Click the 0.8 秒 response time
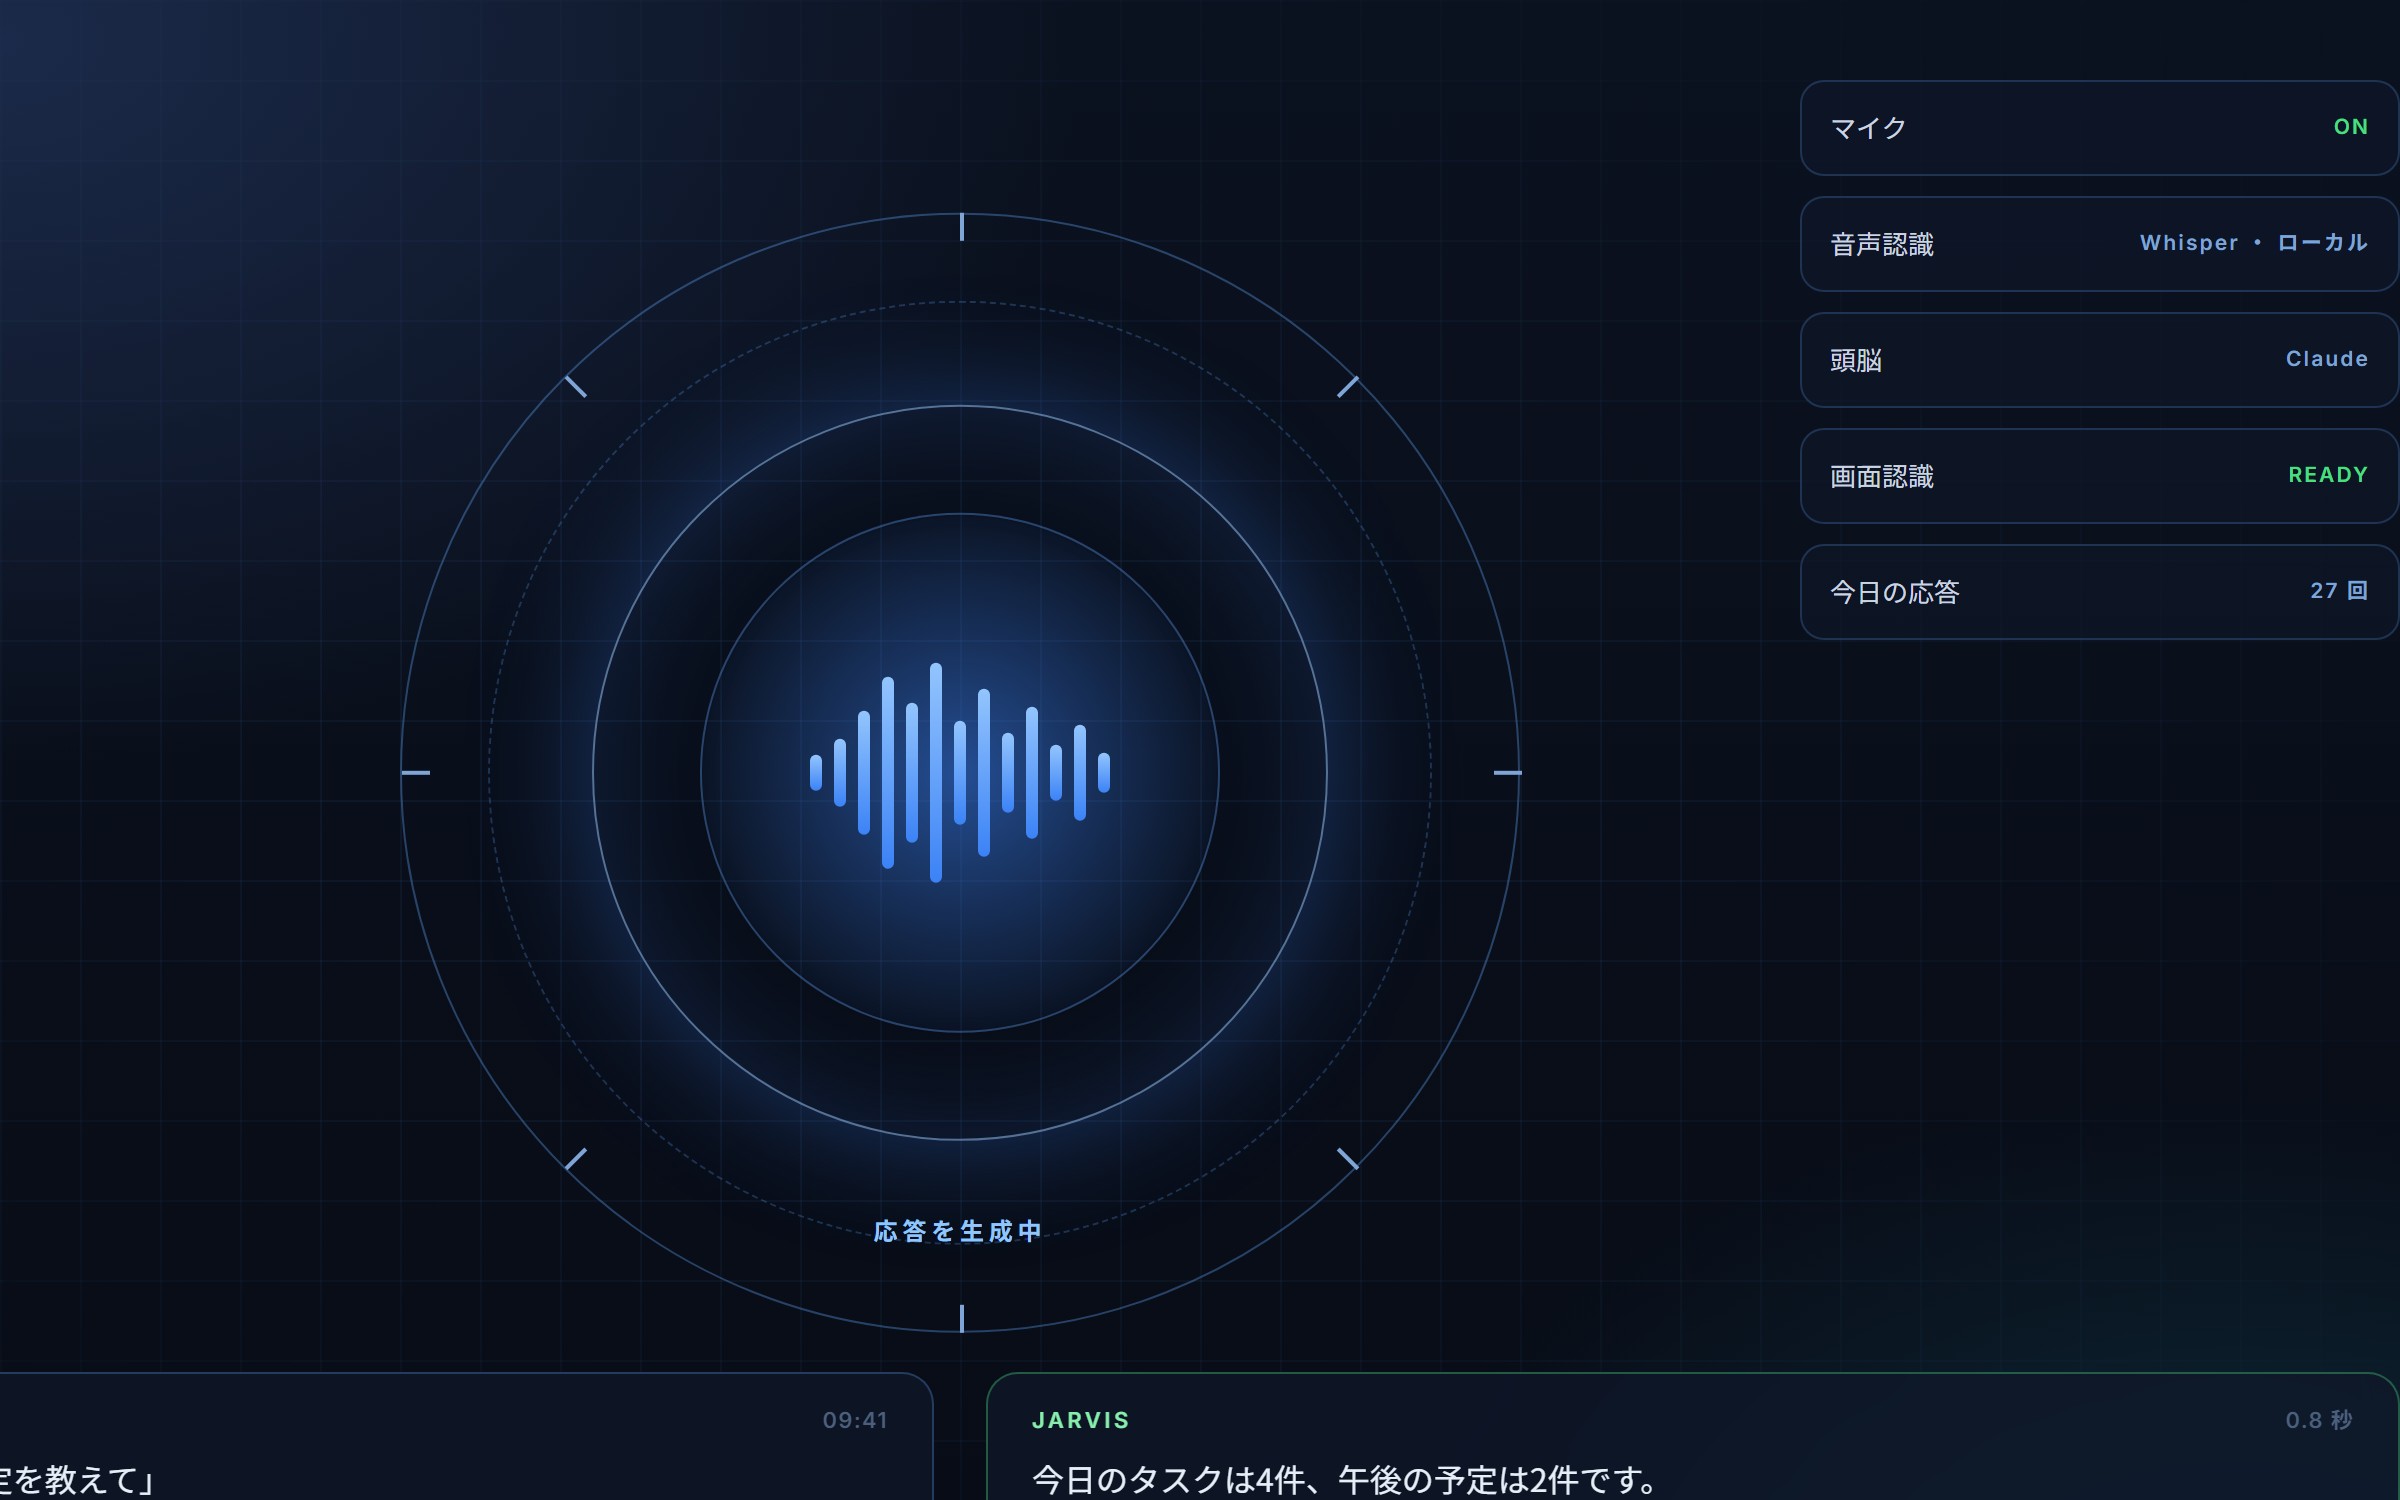Viewport: 2400px width, 1500px height. (2318, 1420)
